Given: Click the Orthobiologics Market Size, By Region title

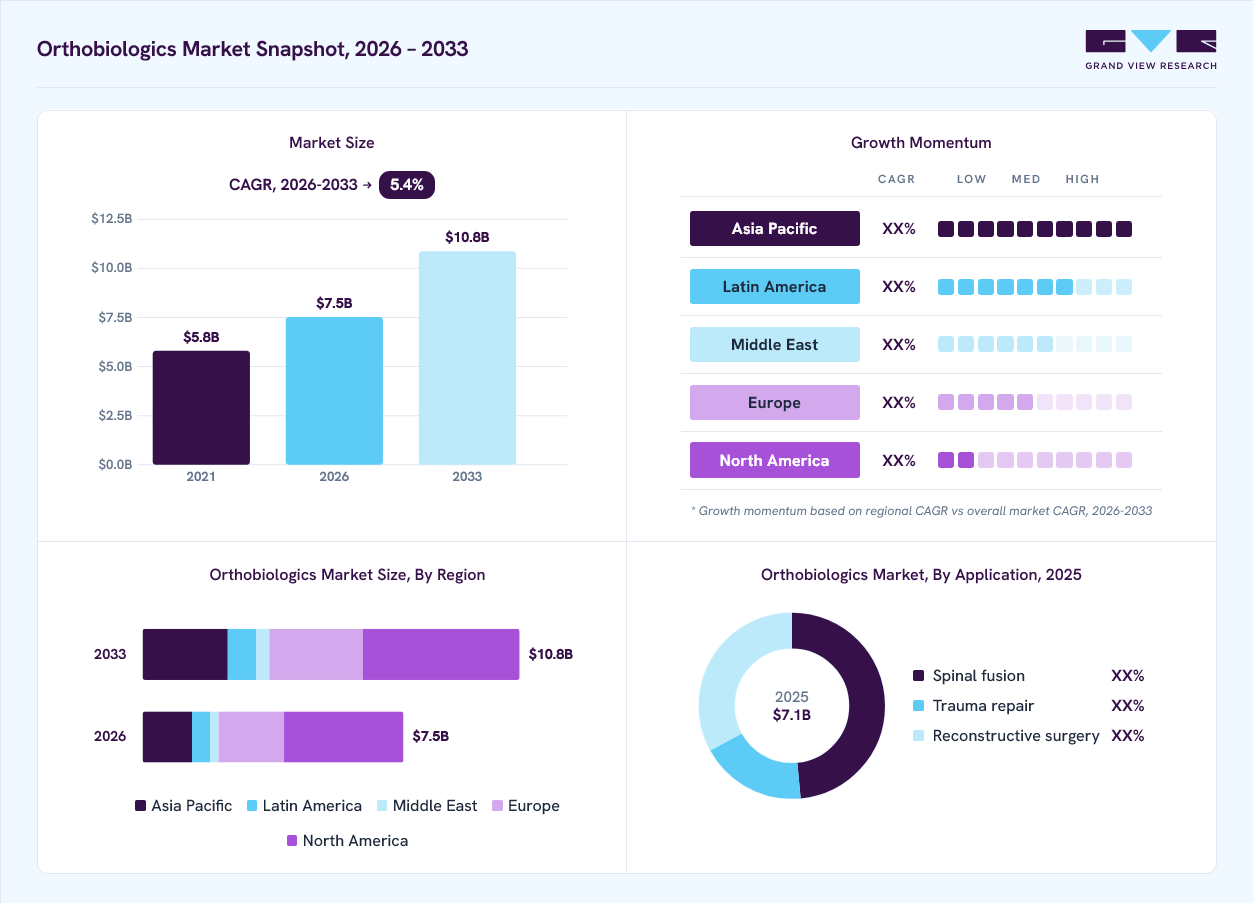Looking at the screenshot, I should [x=348, y=575].
